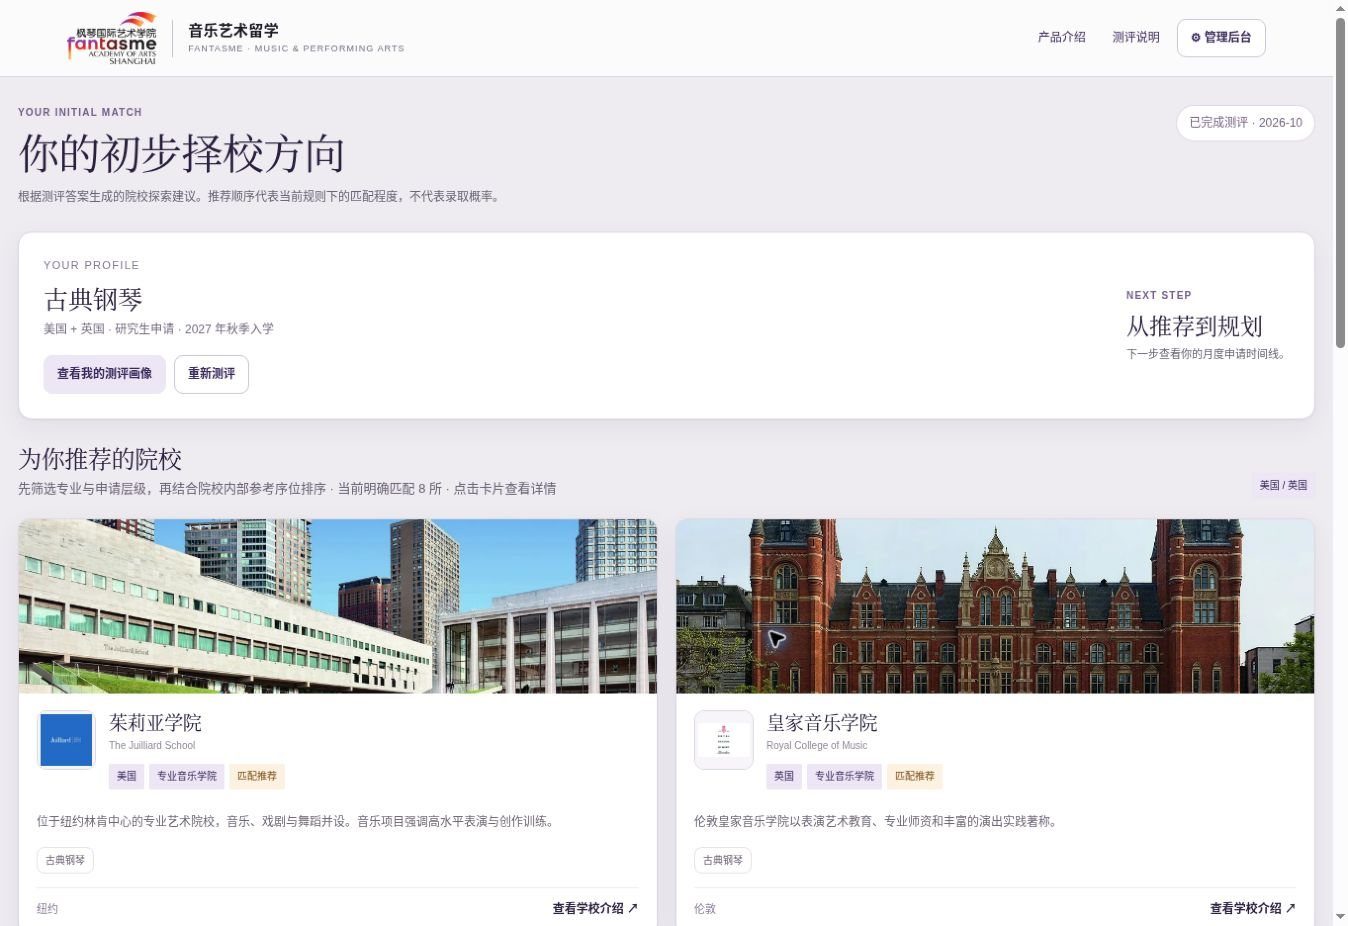1348x926 pixels.
Task: Click the scrollbar down arrow
Action: 1341,917
